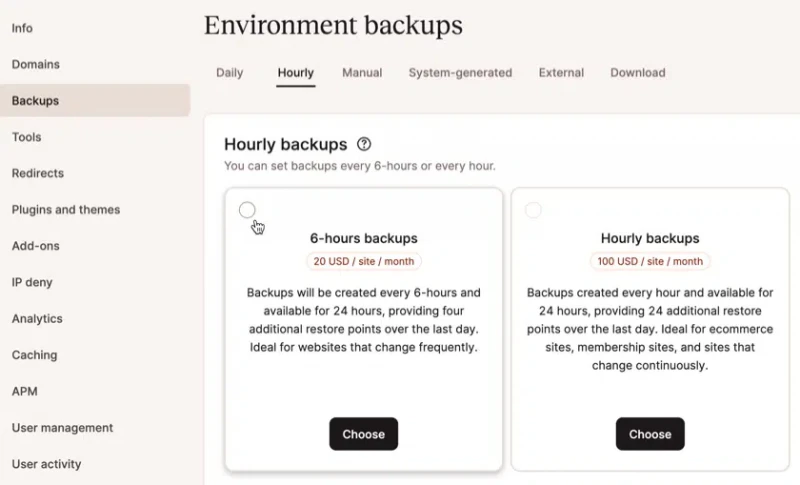
Task: Open the System-generated tab
Action: click(460, 73)
